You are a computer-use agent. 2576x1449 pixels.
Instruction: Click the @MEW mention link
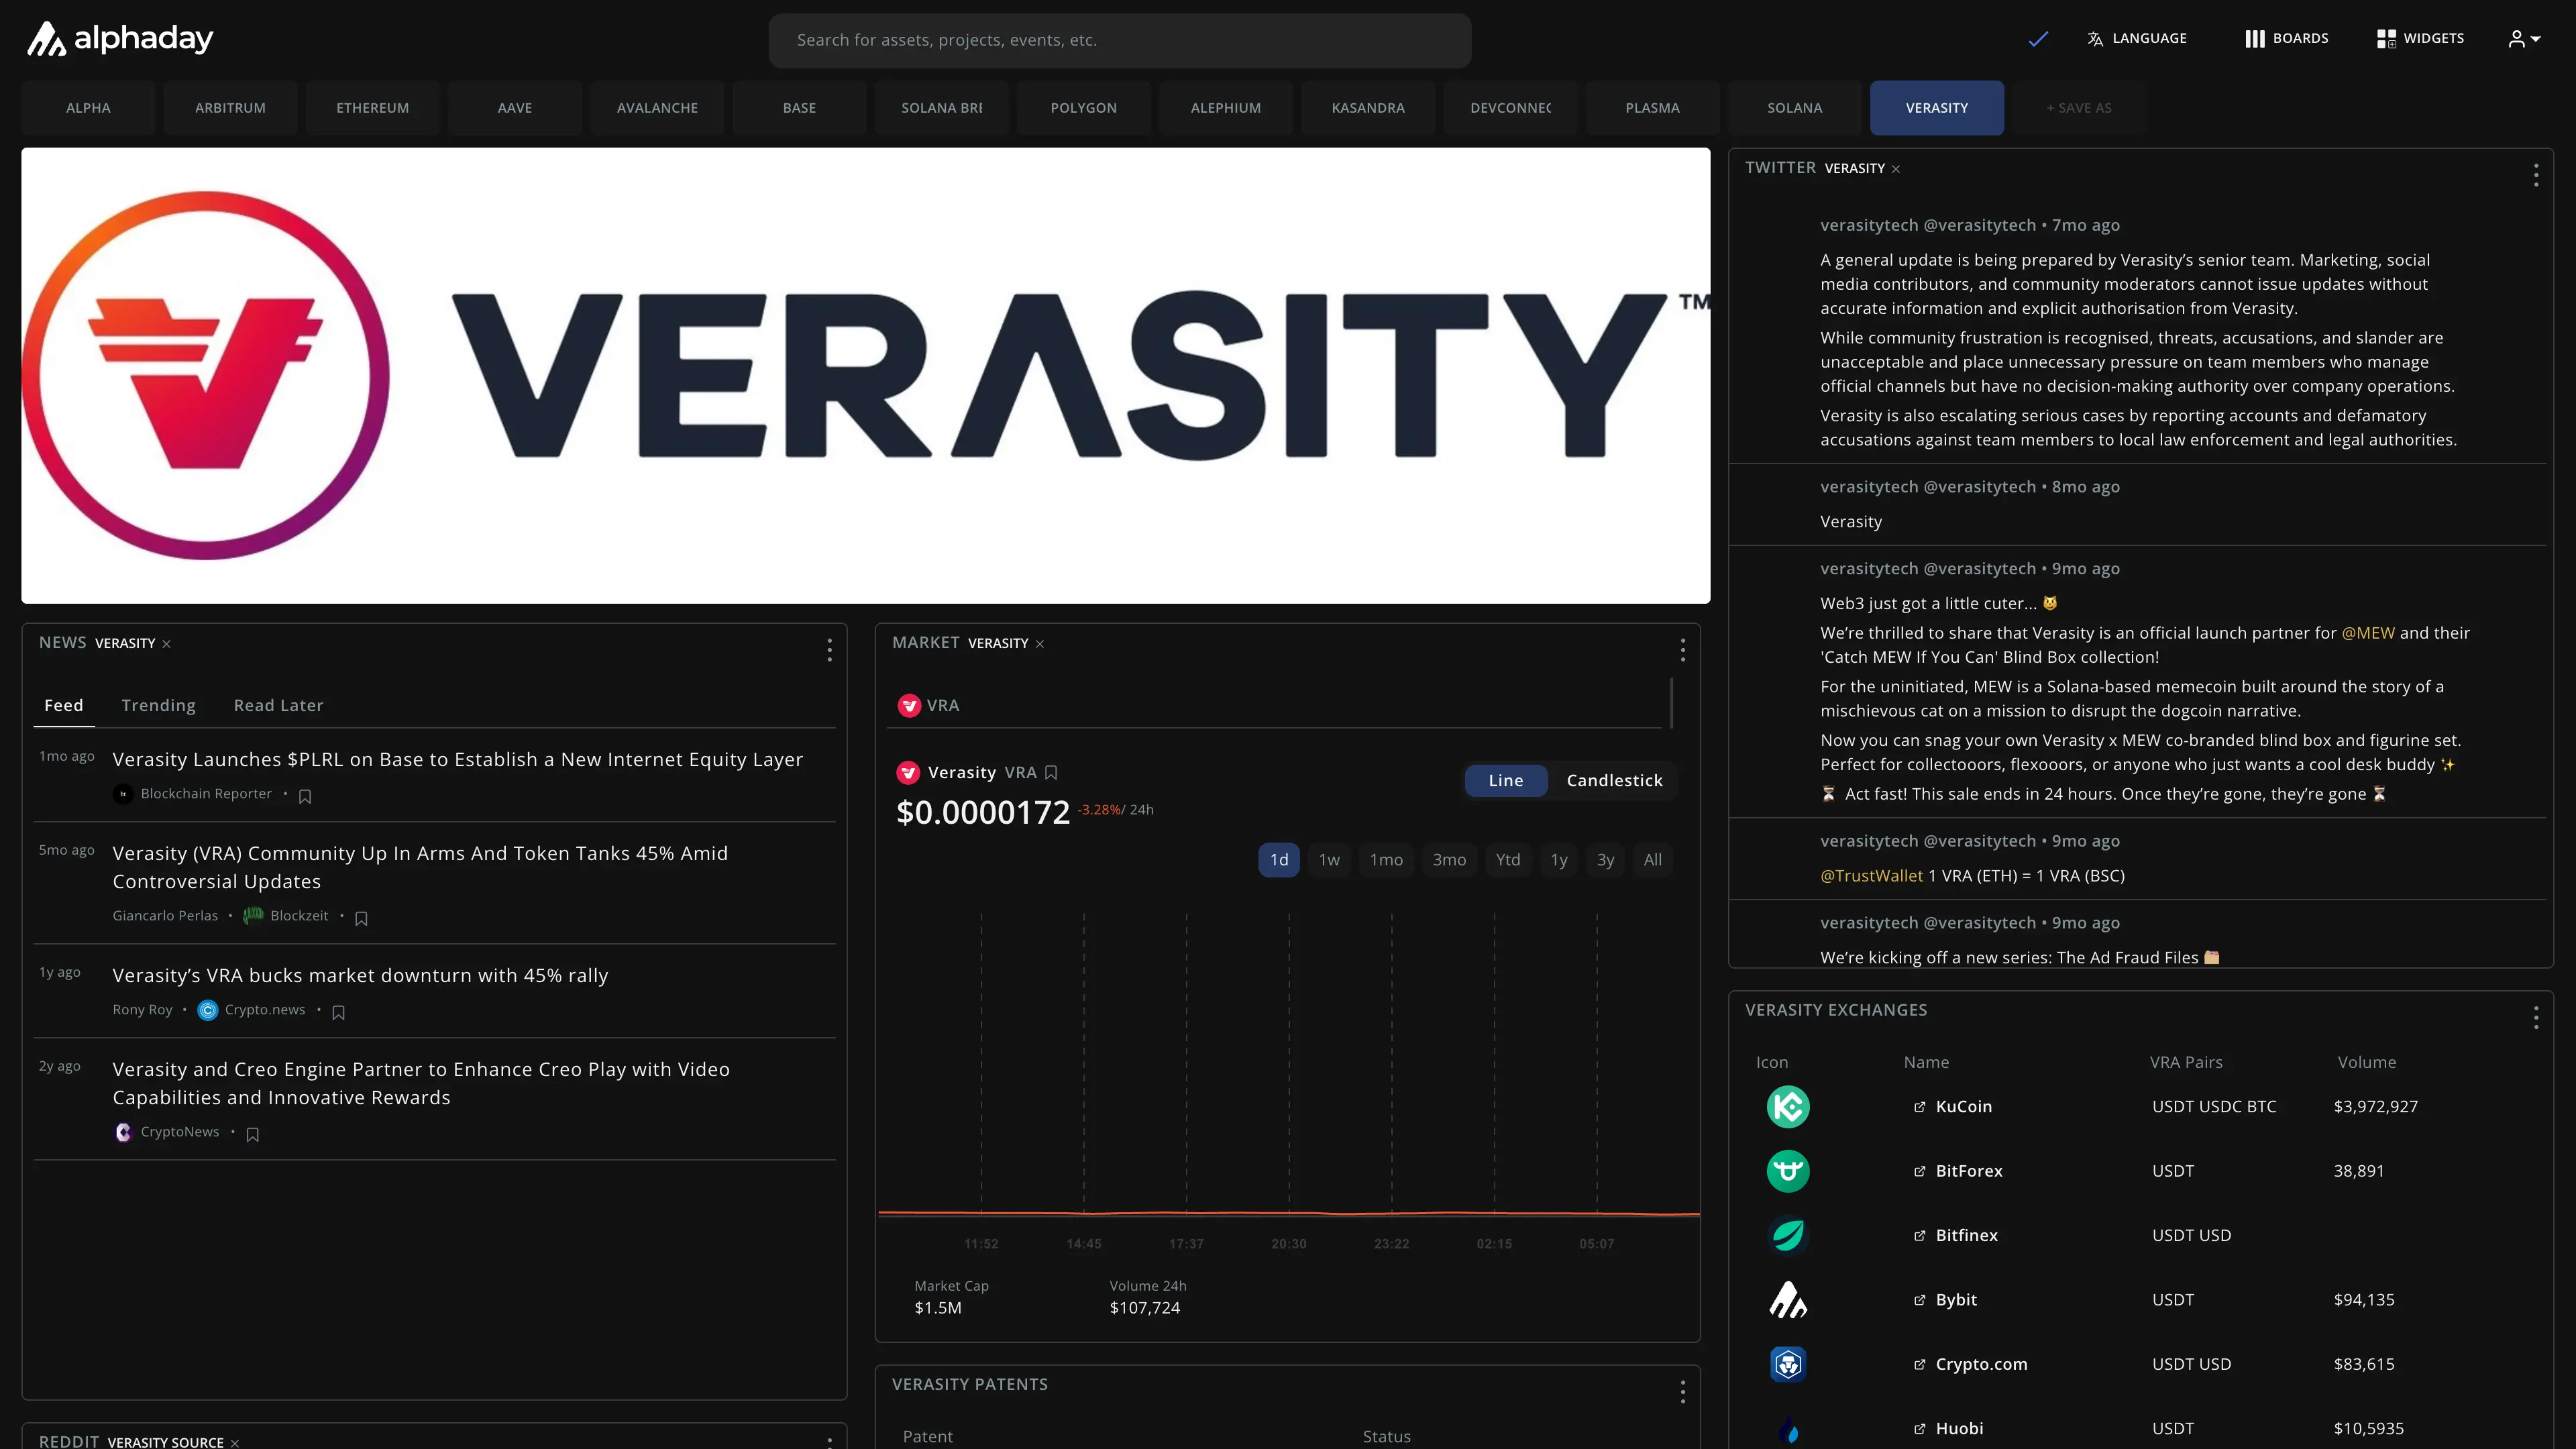click(x=2368, y=633)
